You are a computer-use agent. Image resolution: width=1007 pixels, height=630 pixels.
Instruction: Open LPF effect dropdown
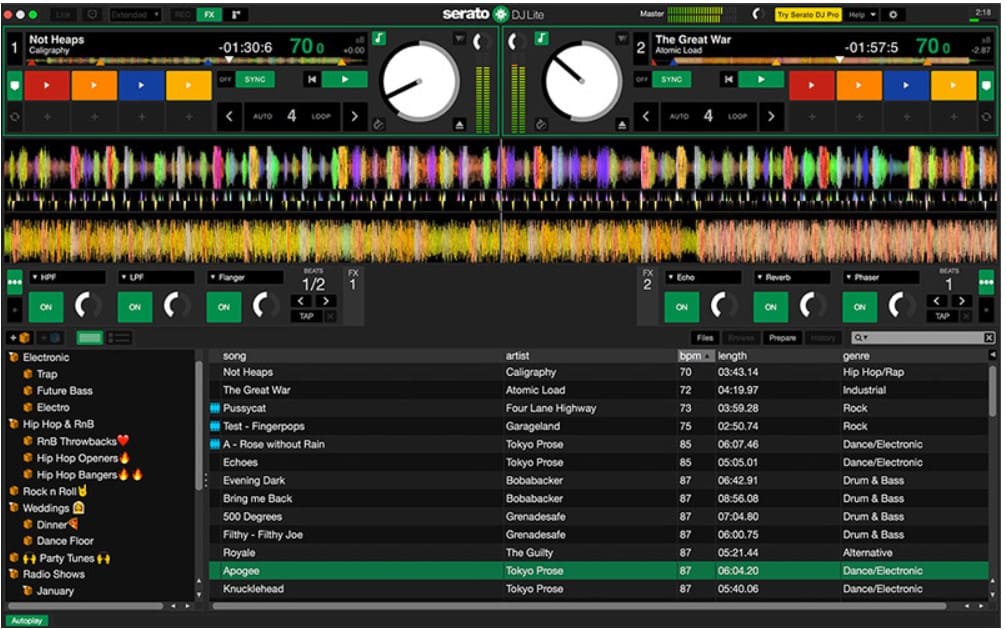[x=156, y=277]
